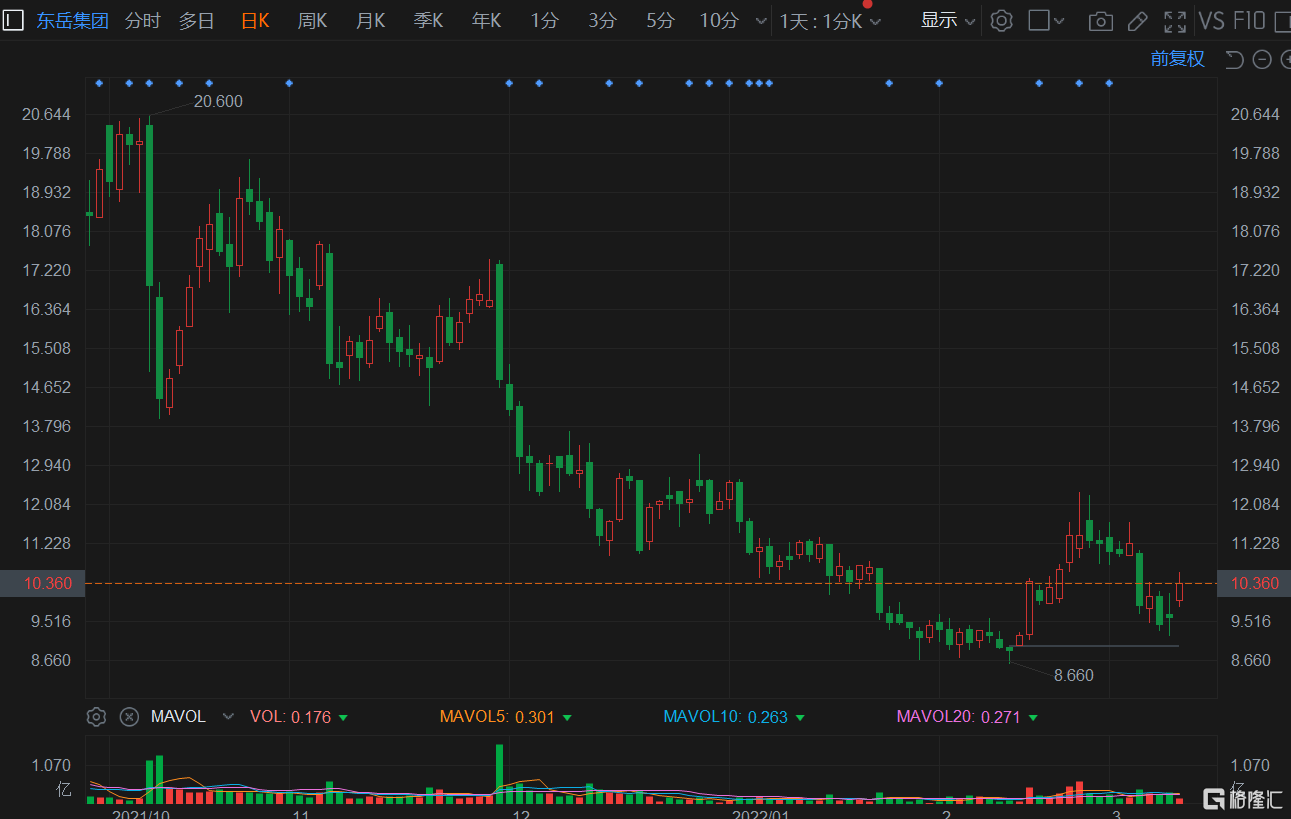The image size is (1291, 819).
Task: Expand the 显示 display dropdown
Action: click(947, 21)
